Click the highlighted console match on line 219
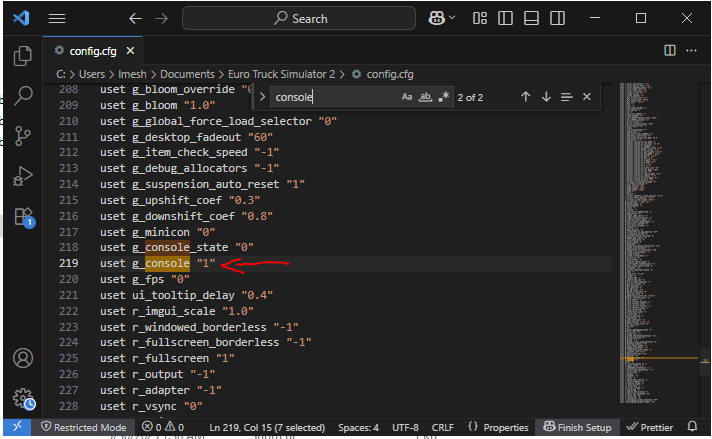 tap(167, 263)
